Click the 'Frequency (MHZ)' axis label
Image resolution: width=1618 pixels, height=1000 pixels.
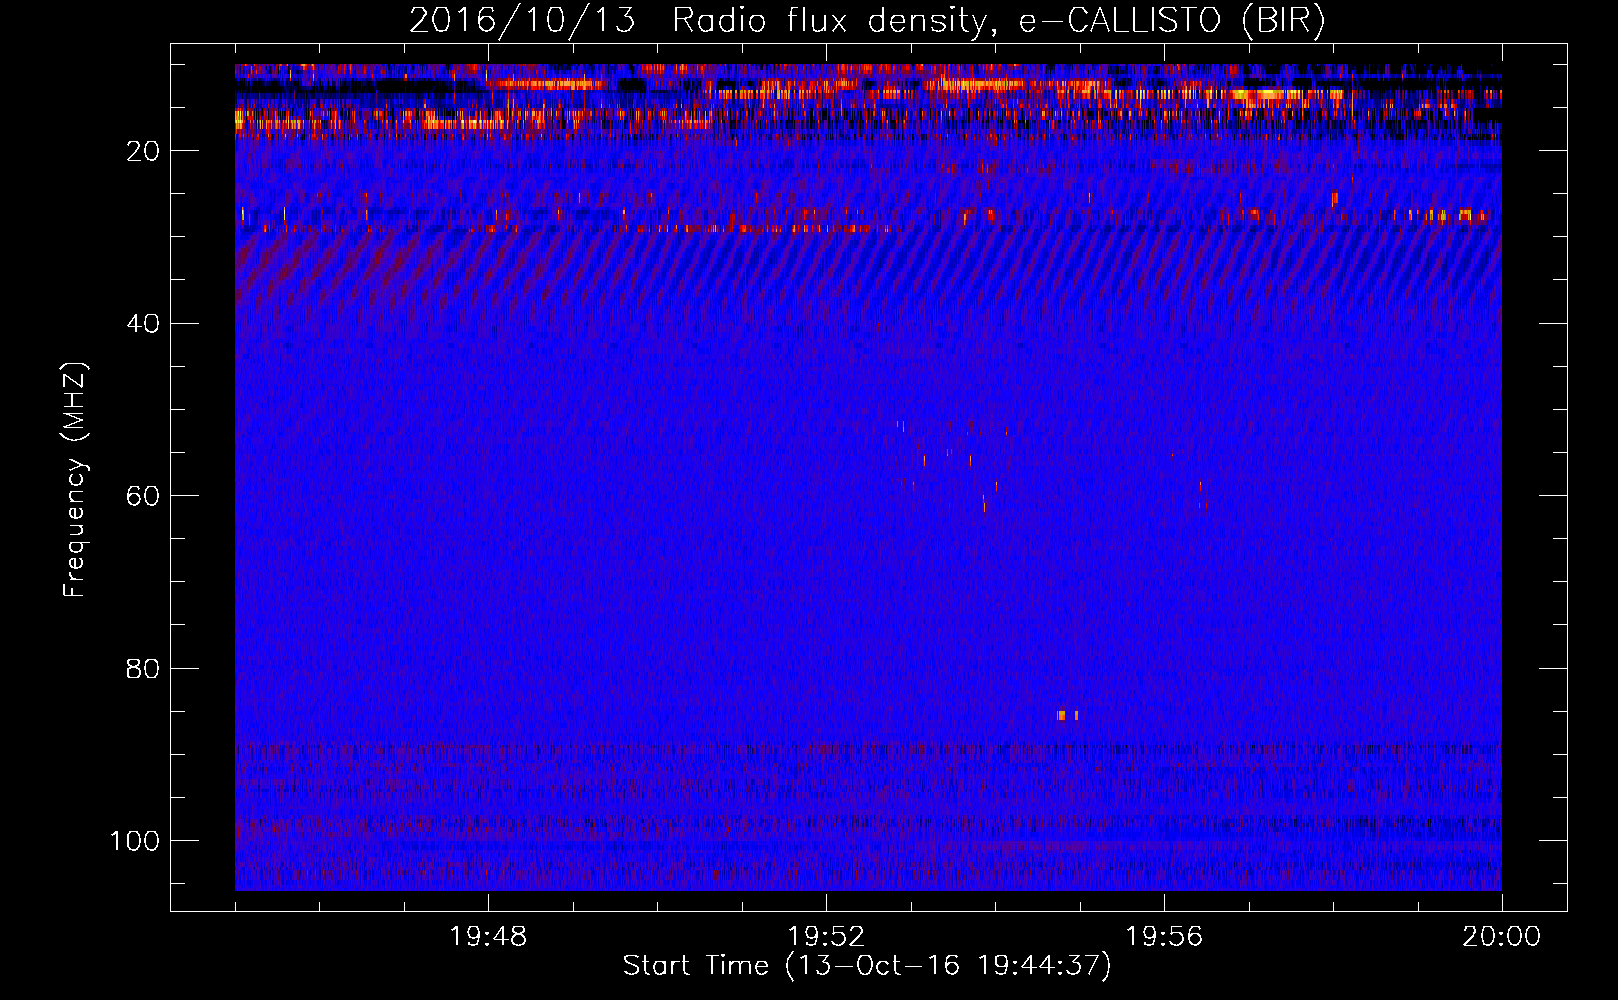pos(75,480)
